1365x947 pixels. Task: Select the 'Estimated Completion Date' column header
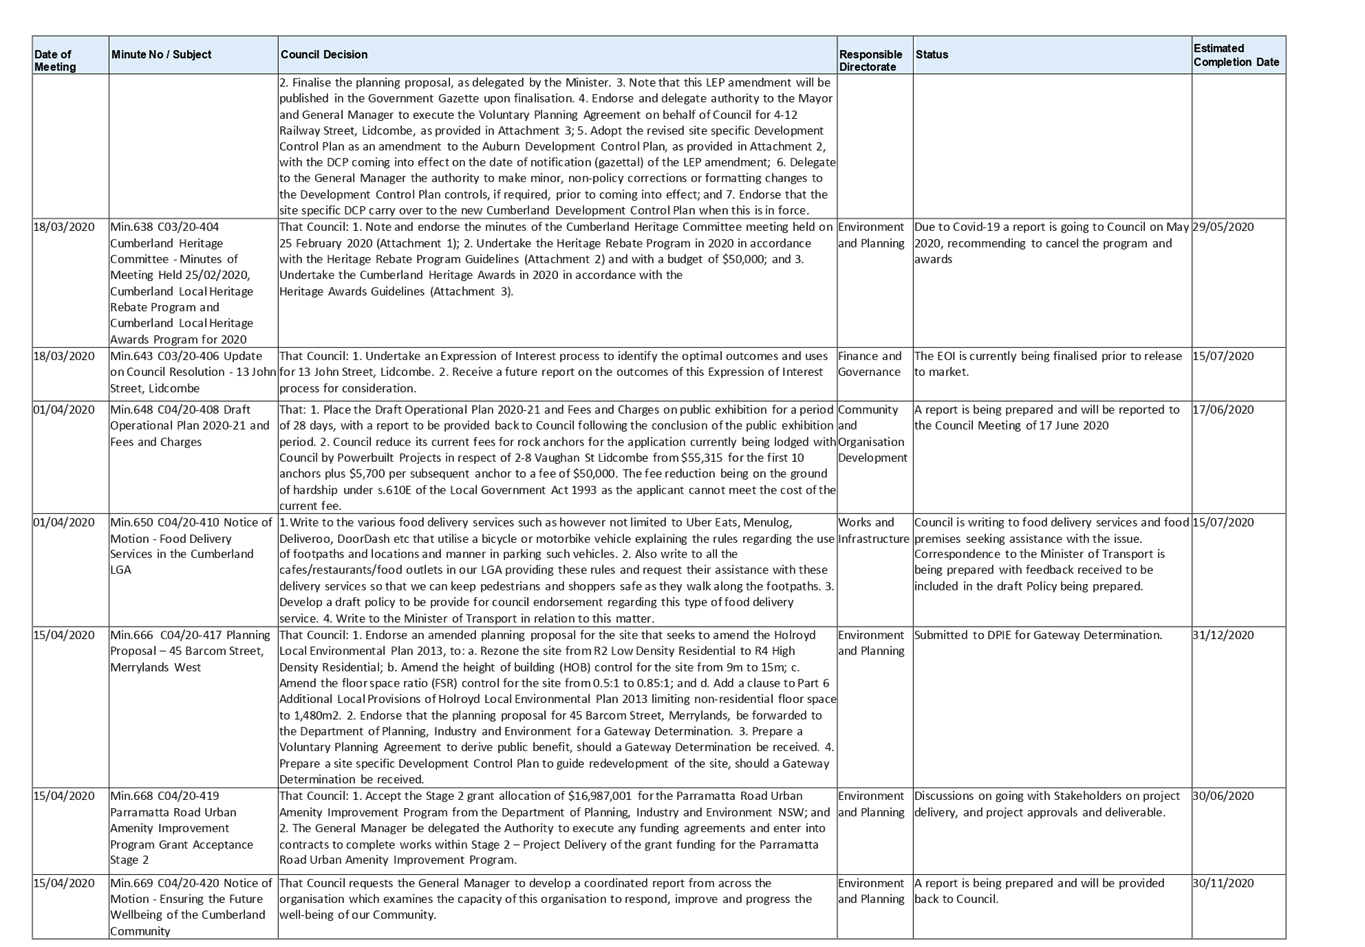1238,55
